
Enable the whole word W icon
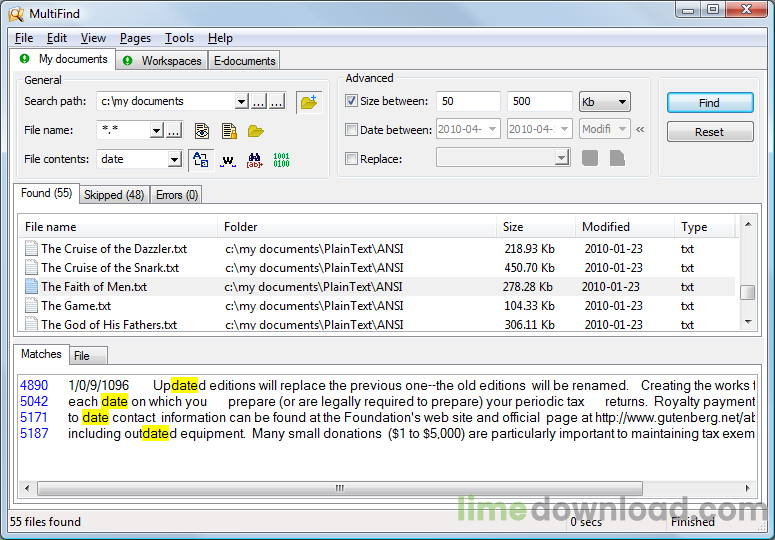coord(227,160)
